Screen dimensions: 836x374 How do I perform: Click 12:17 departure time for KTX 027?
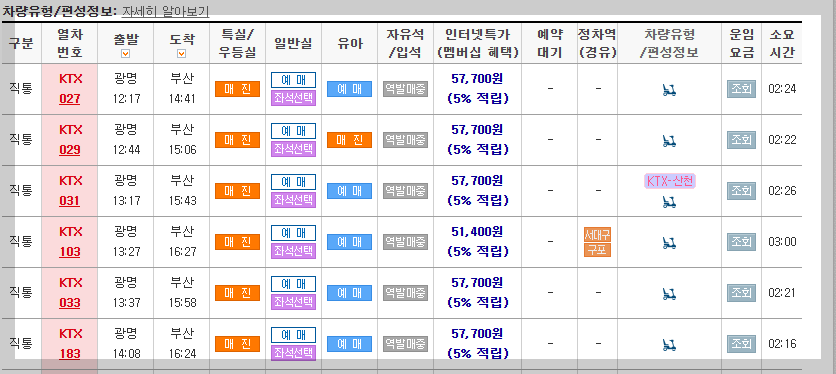click(126, 99)
